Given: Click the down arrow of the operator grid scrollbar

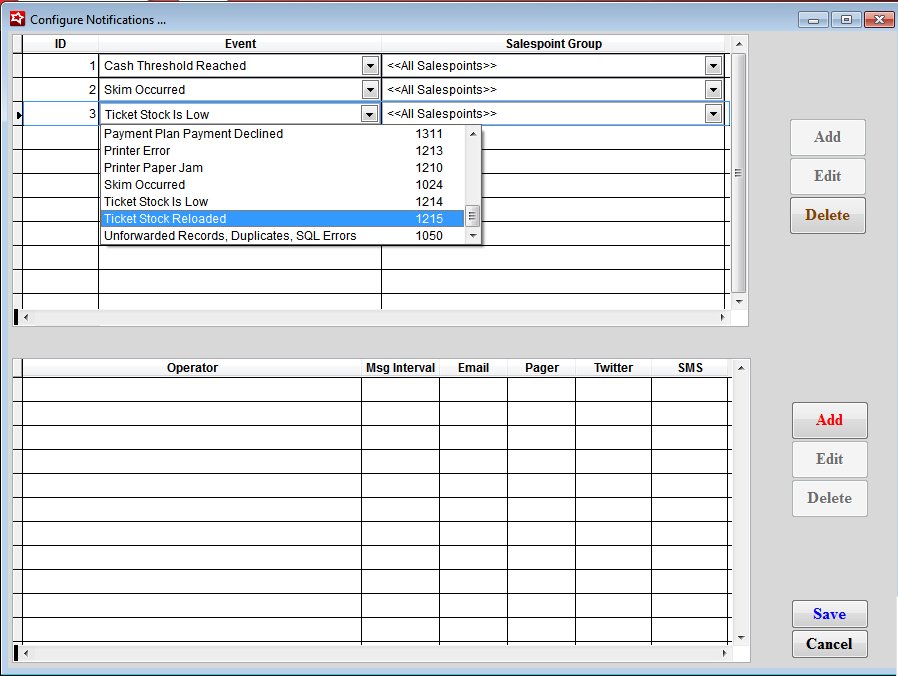Looking at the screenshot, I should point(738,636).
